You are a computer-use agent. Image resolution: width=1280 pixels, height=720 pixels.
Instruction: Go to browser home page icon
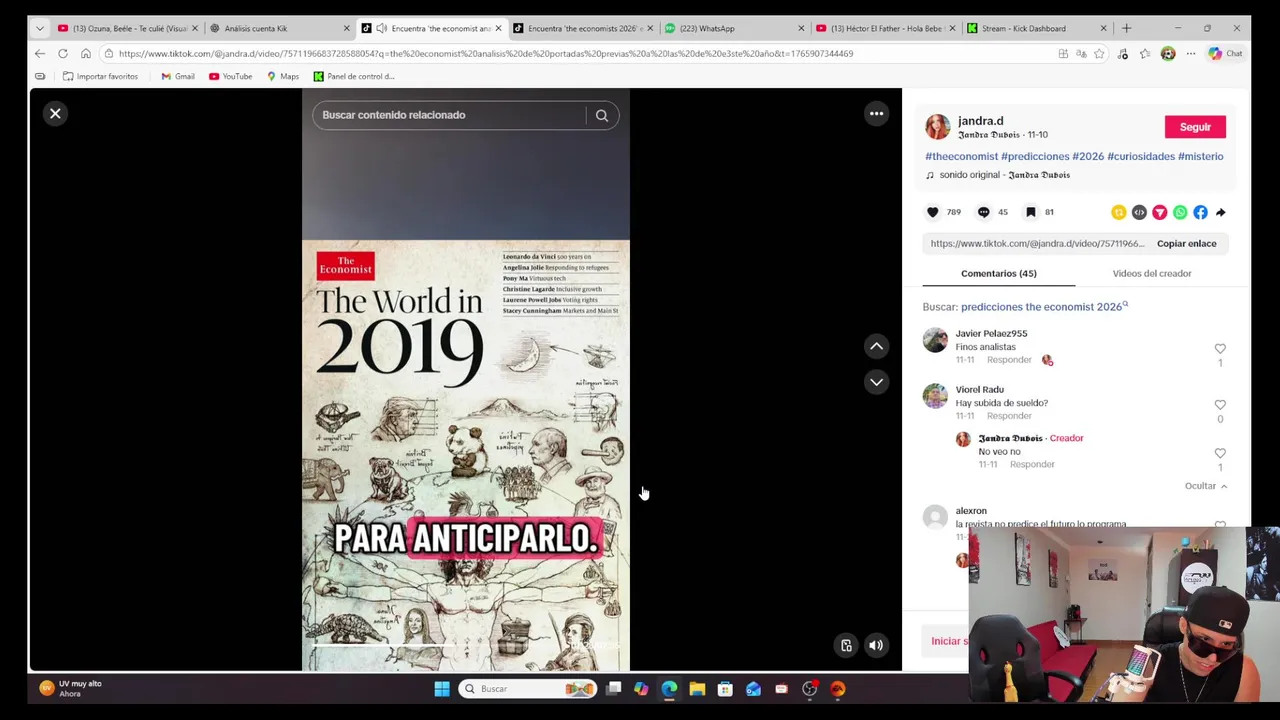[x=86, y=54]
